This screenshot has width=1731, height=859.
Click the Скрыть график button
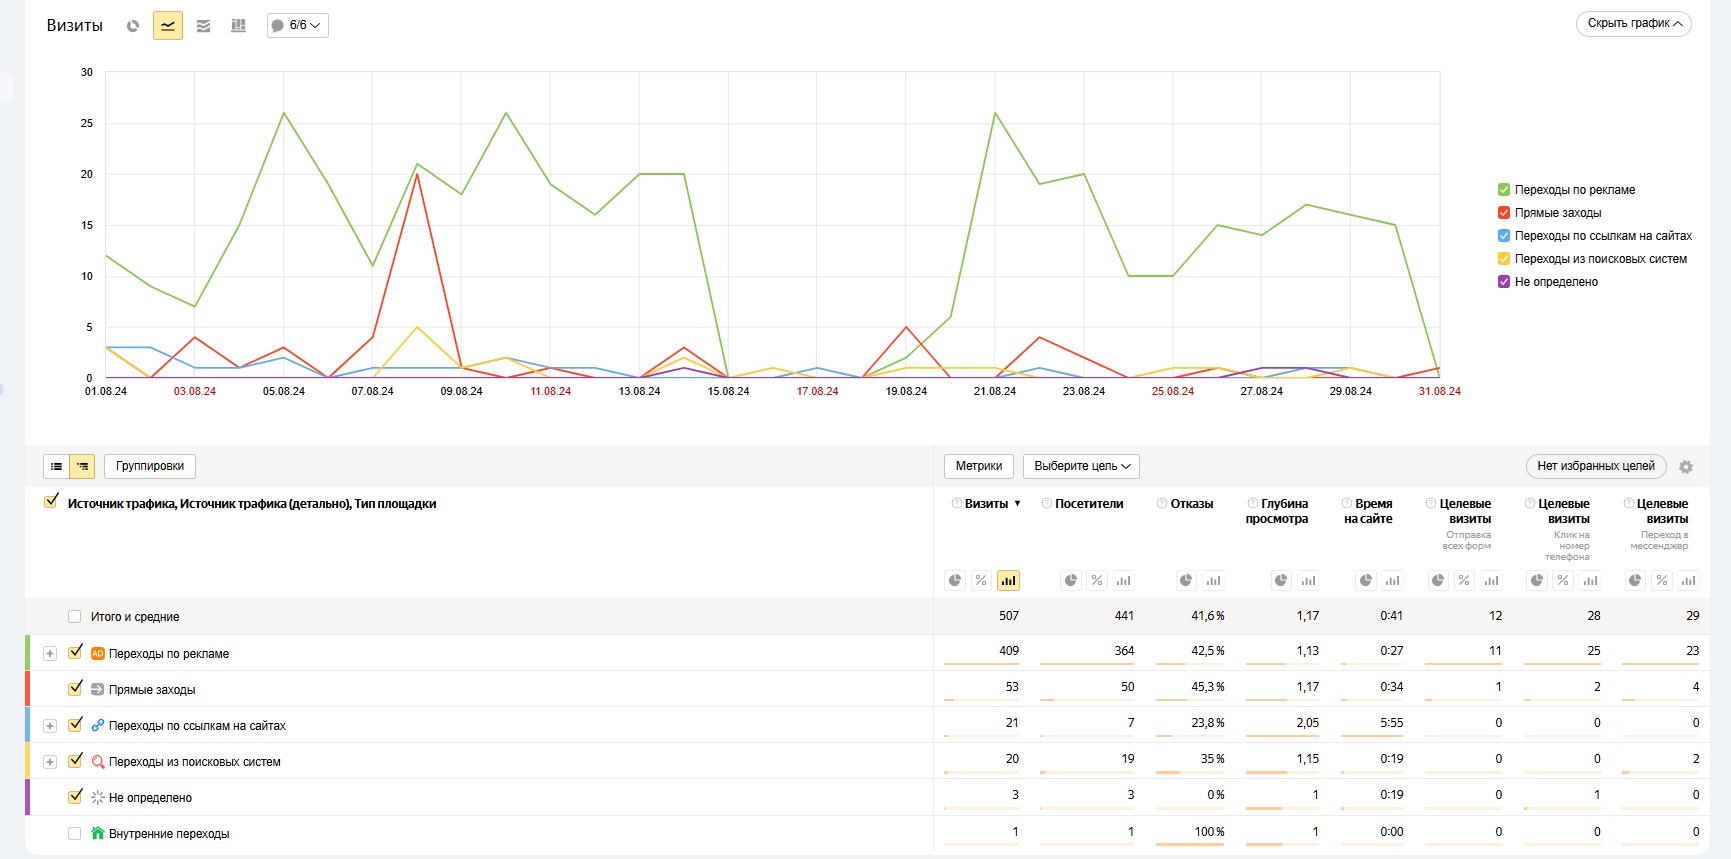[x=1633, y=24]
